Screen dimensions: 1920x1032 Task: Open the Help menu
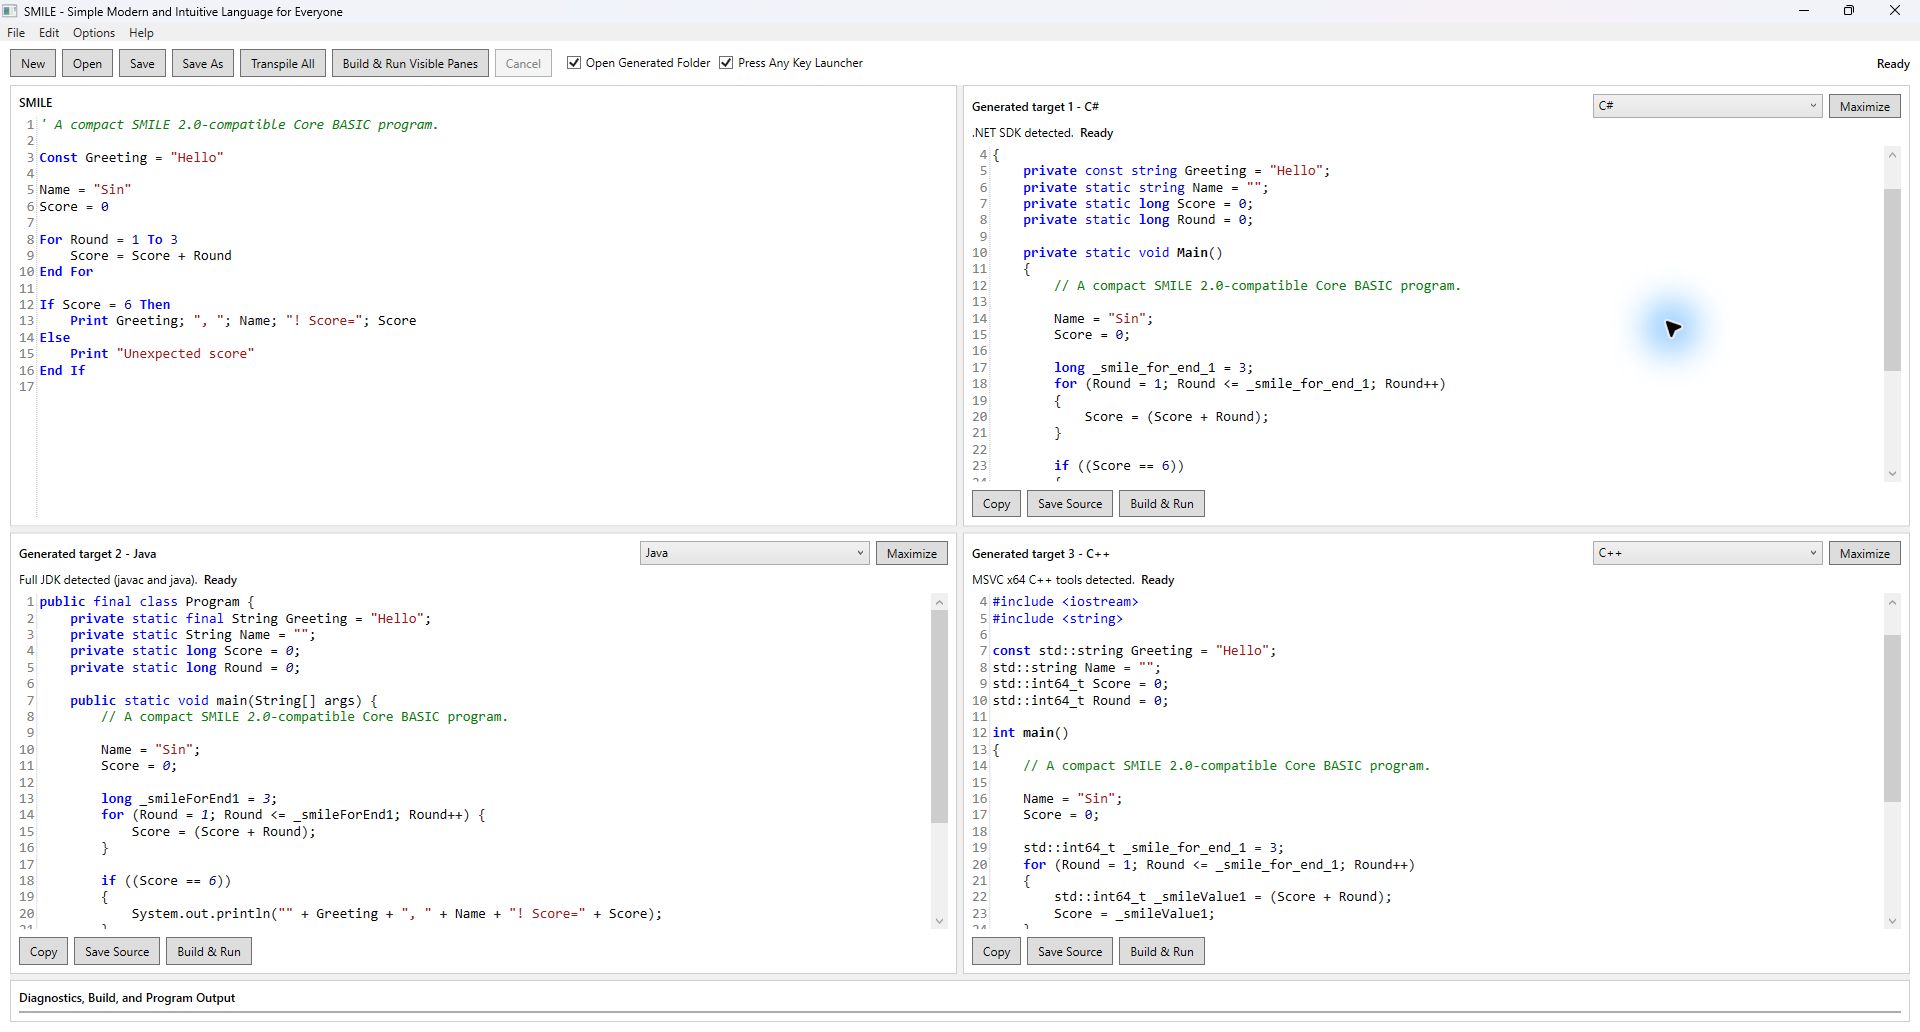(141, 33)
